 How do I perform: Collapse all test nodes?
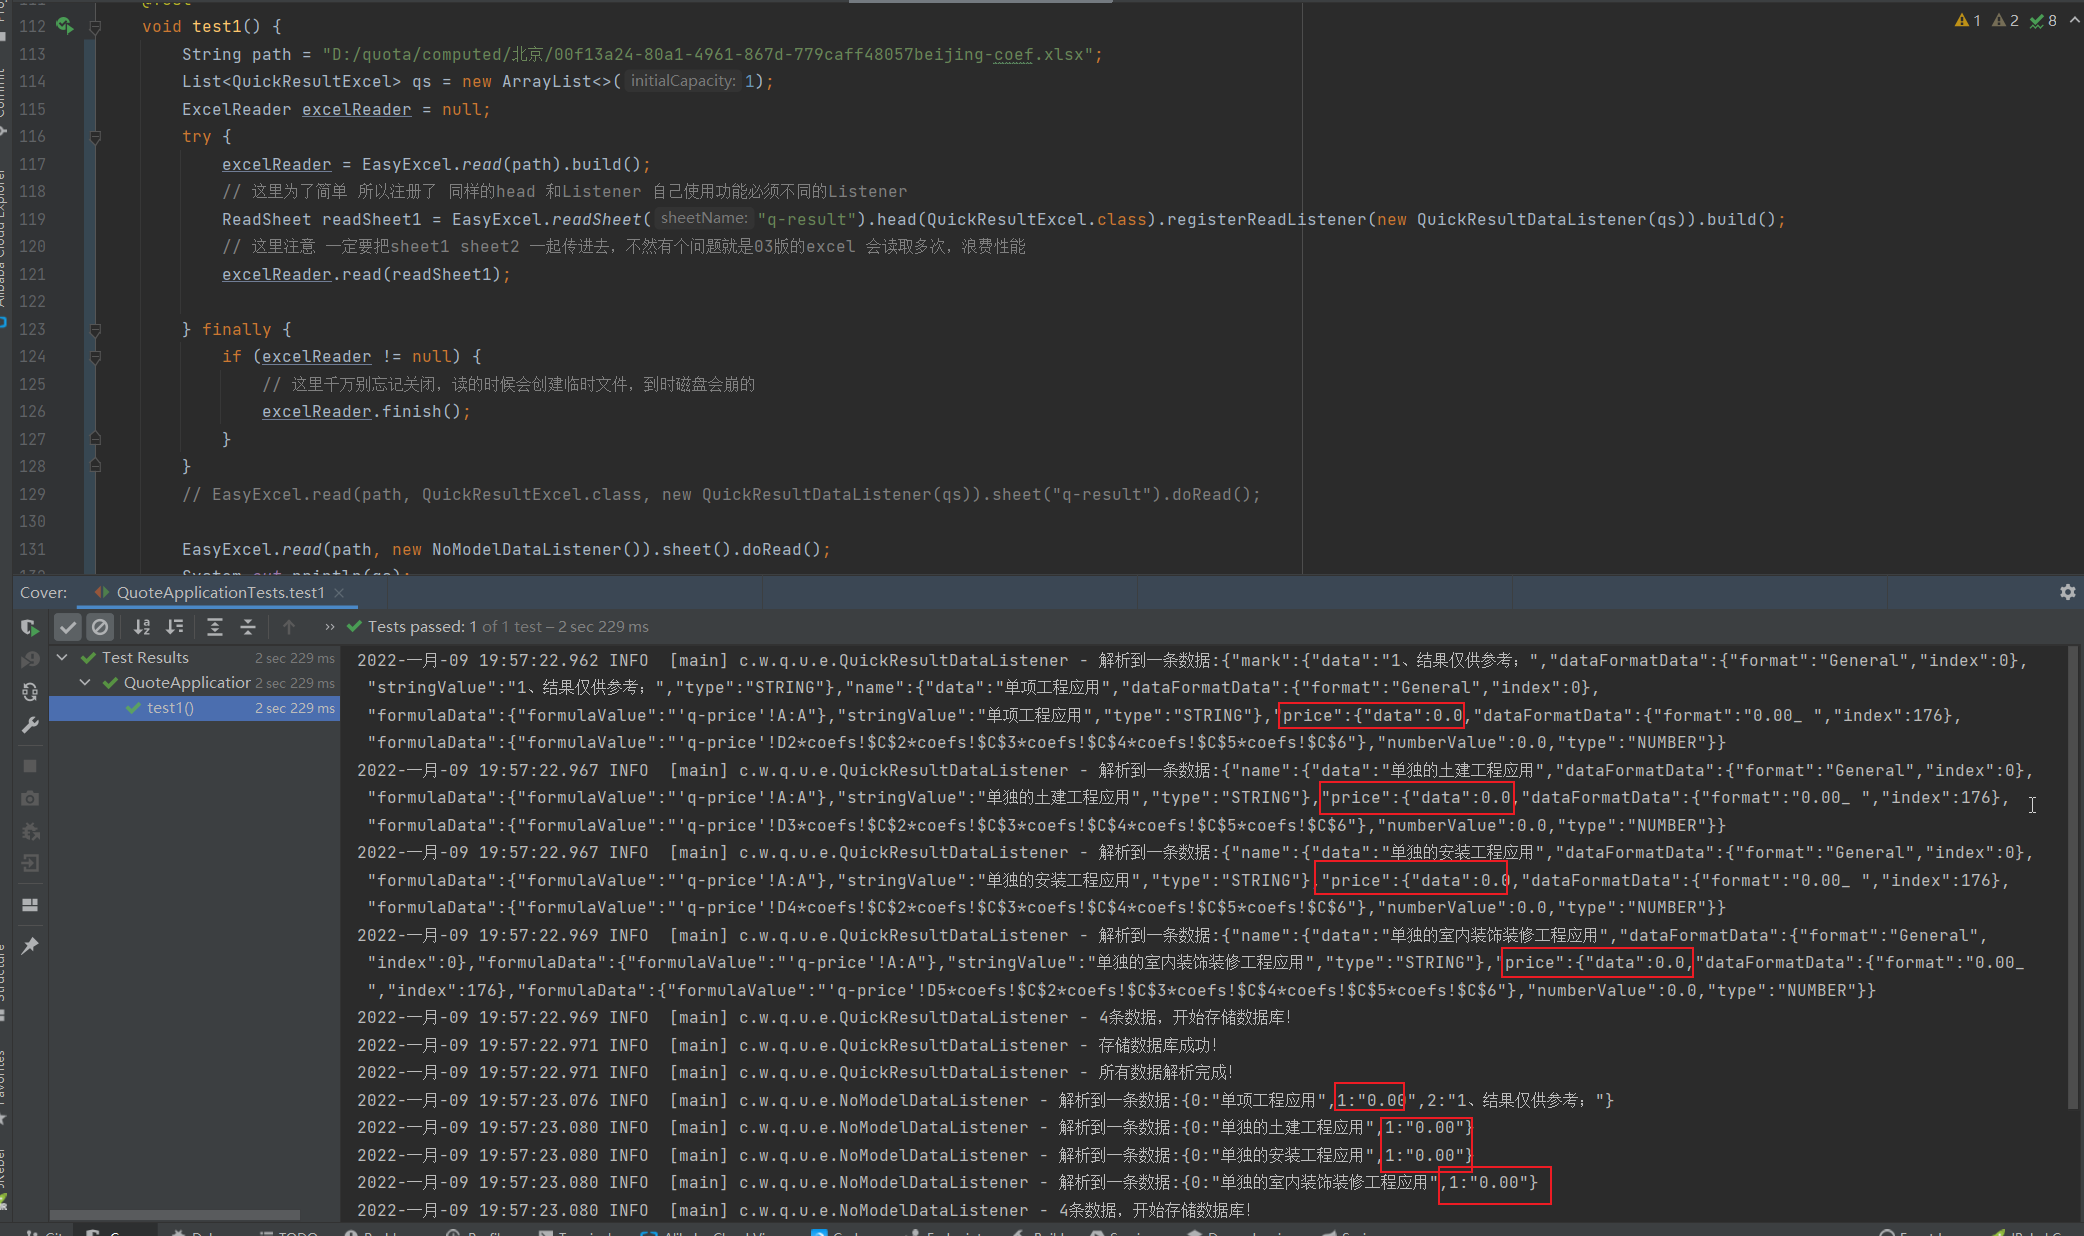click(x=248, y=627)
